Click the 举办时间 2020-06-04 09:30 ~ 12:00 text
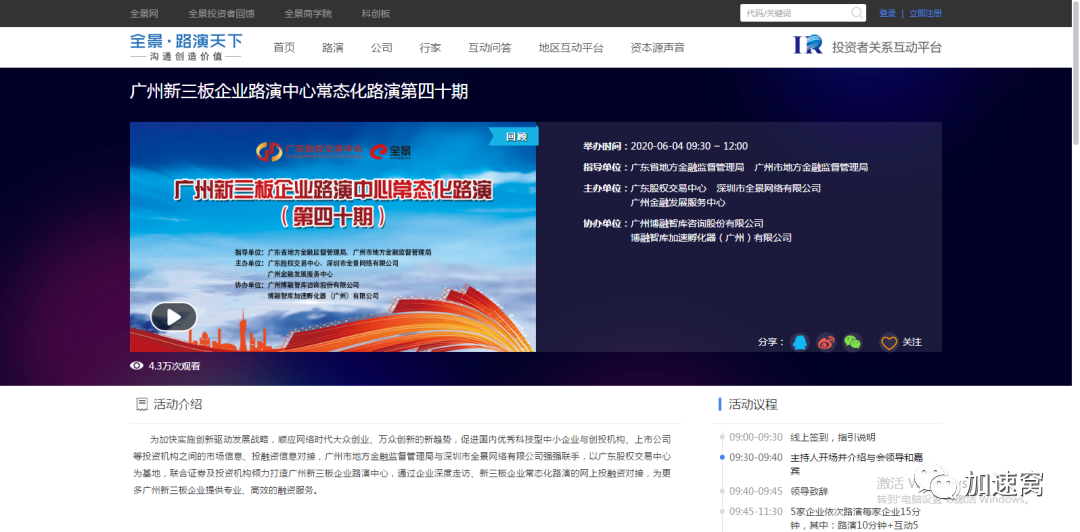1080x532 pixels. (665, 146)
